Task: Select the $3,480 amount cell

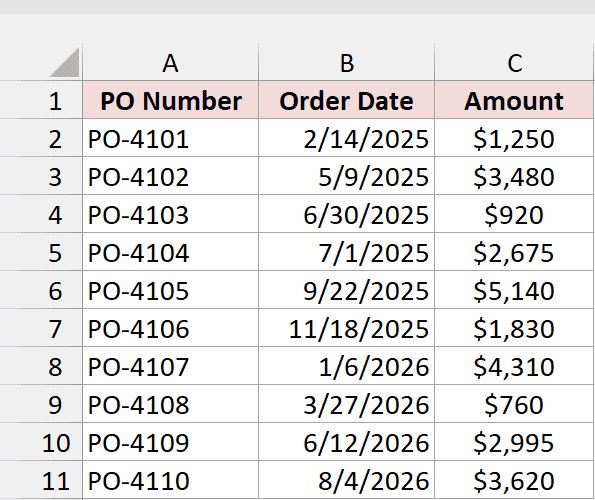Action: point(514,176)
